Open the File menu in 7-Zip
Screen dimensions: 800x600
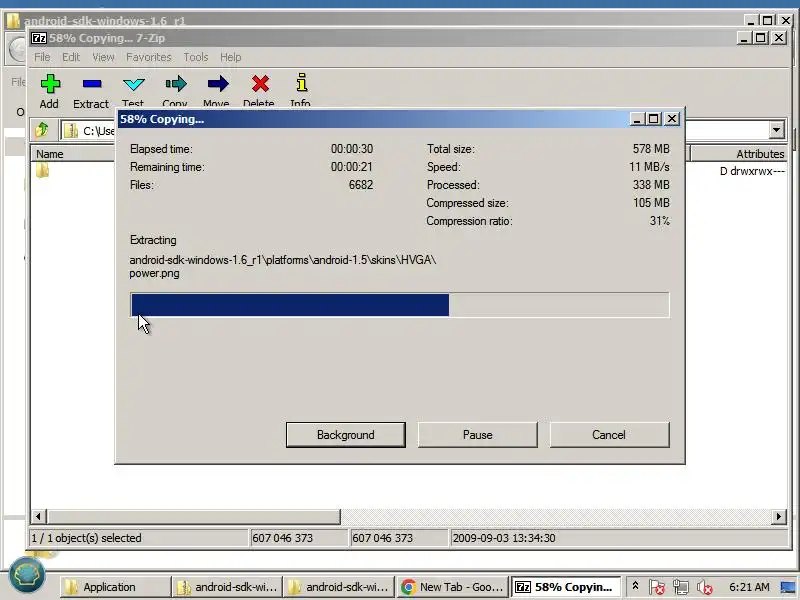42,57
